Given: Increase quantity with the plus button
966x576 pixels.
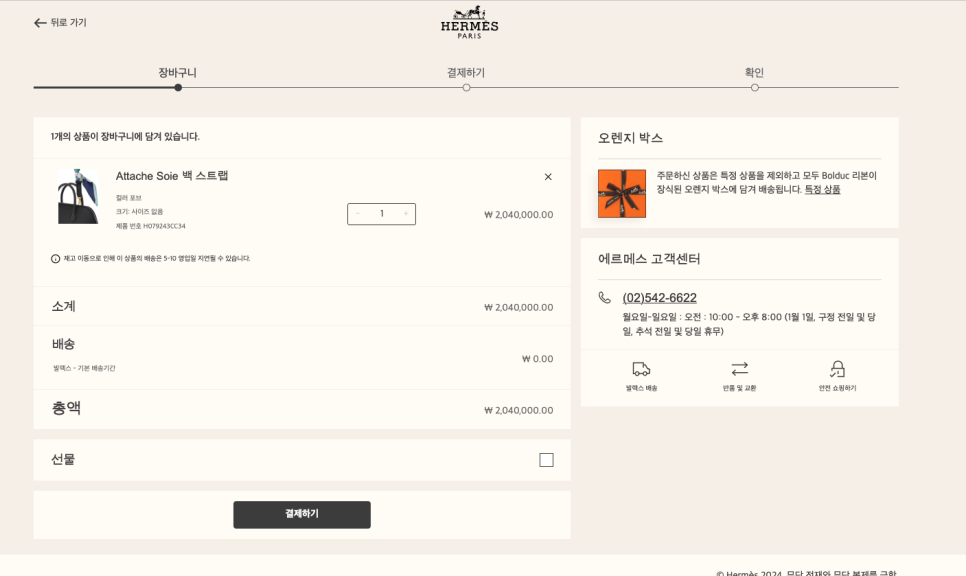Looking at the screenshot, I should 405,214.
